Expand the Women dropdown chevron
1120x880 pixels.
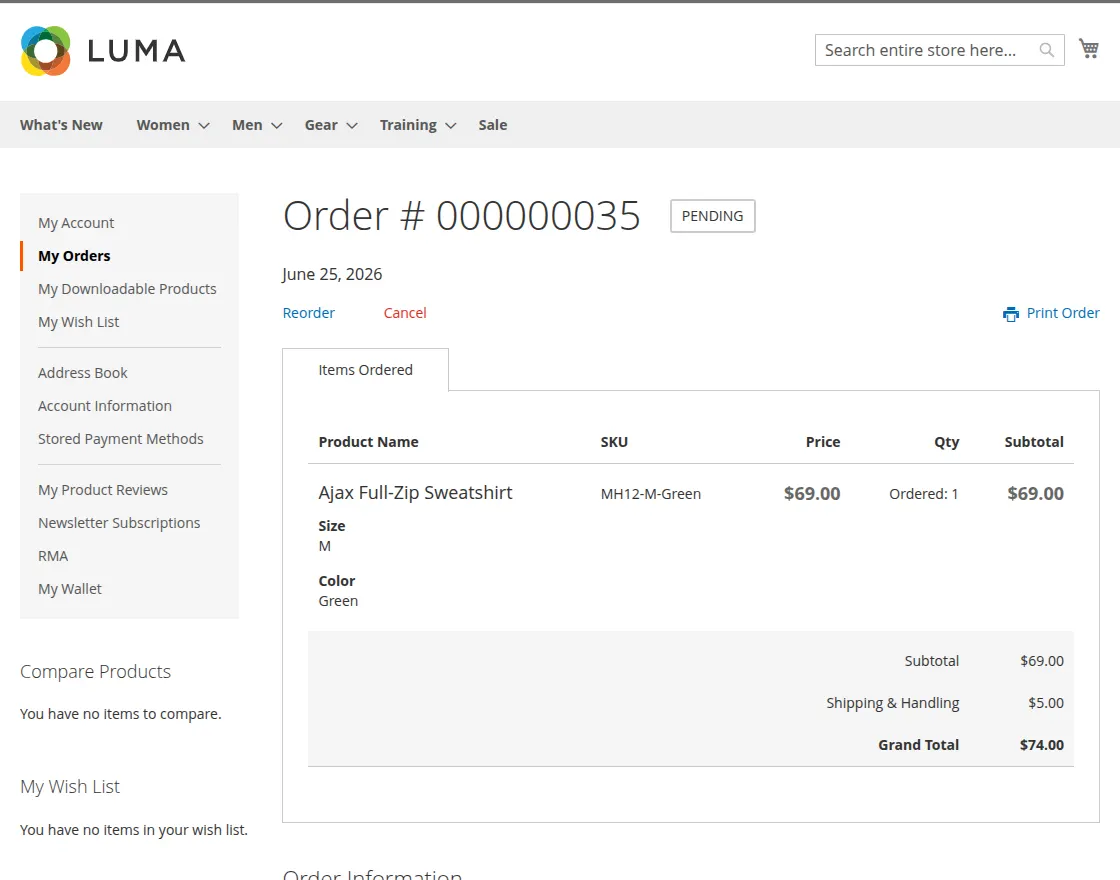(x=204, y=126)
